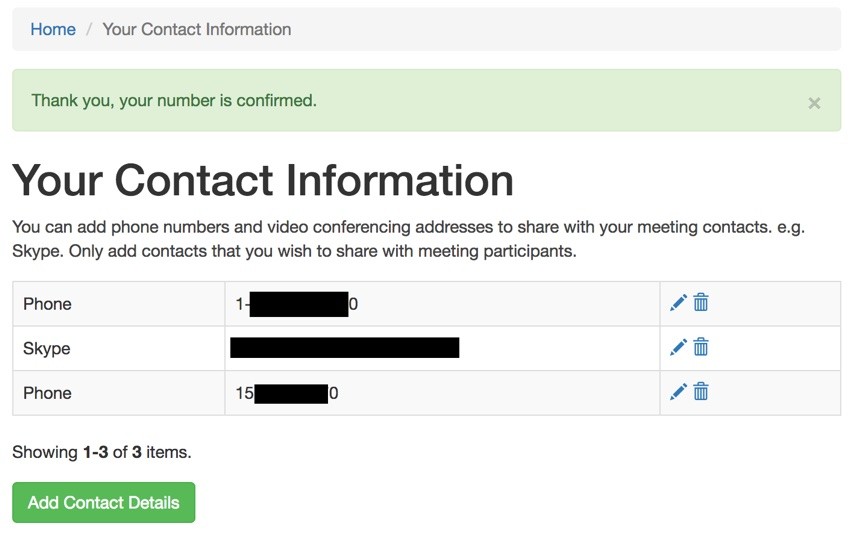Go to Home via breadcrumb link
The width and height of the screenshot is (850, 534).
(53, 29)
